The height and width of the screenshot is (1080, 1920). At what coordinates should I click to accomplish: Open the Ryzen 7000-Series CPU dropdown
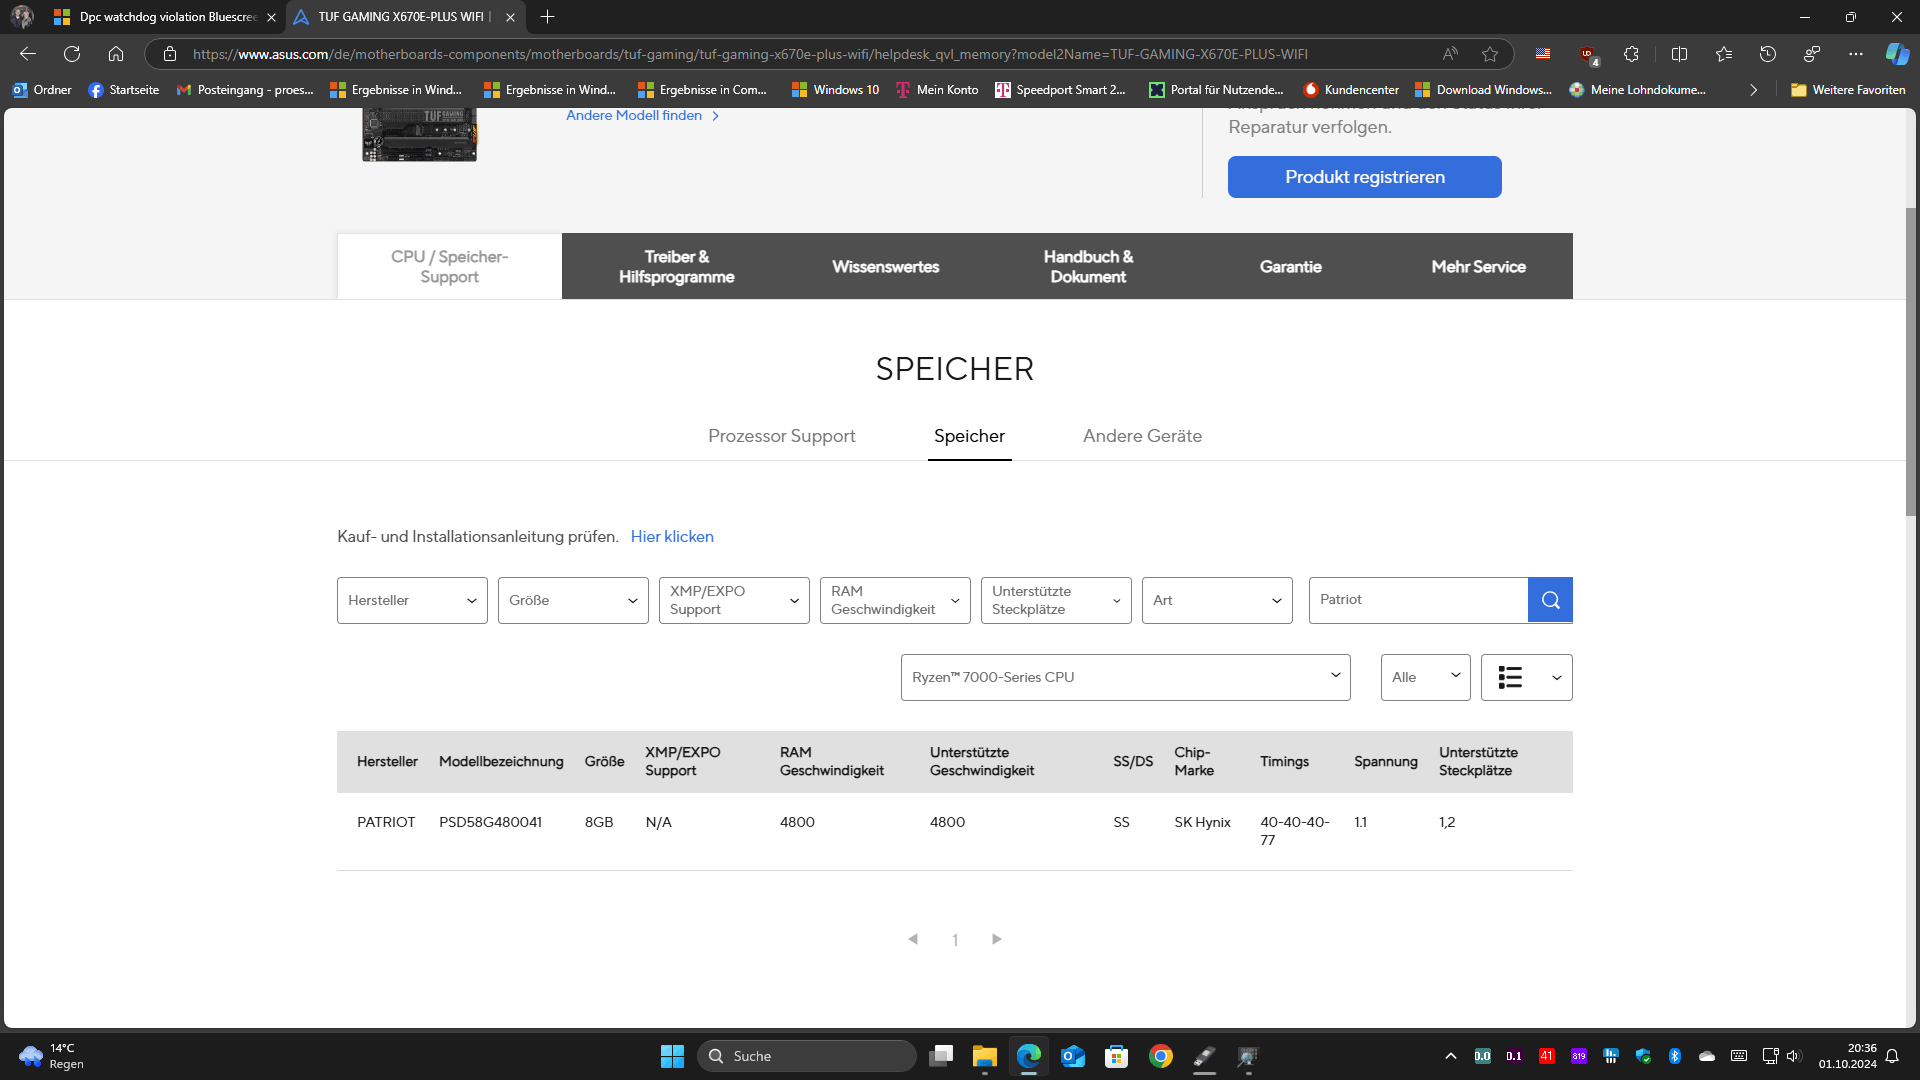[x=1125, y=678]
